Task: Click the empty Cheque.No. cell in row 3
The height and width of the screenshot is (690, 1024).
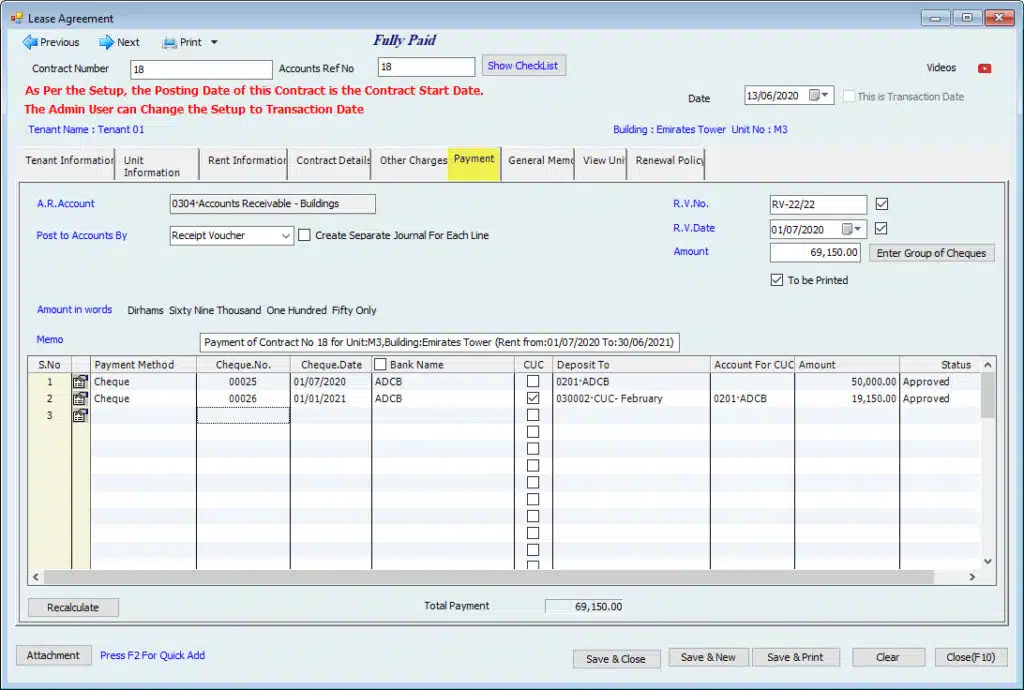Action: [x=243, y=416]
